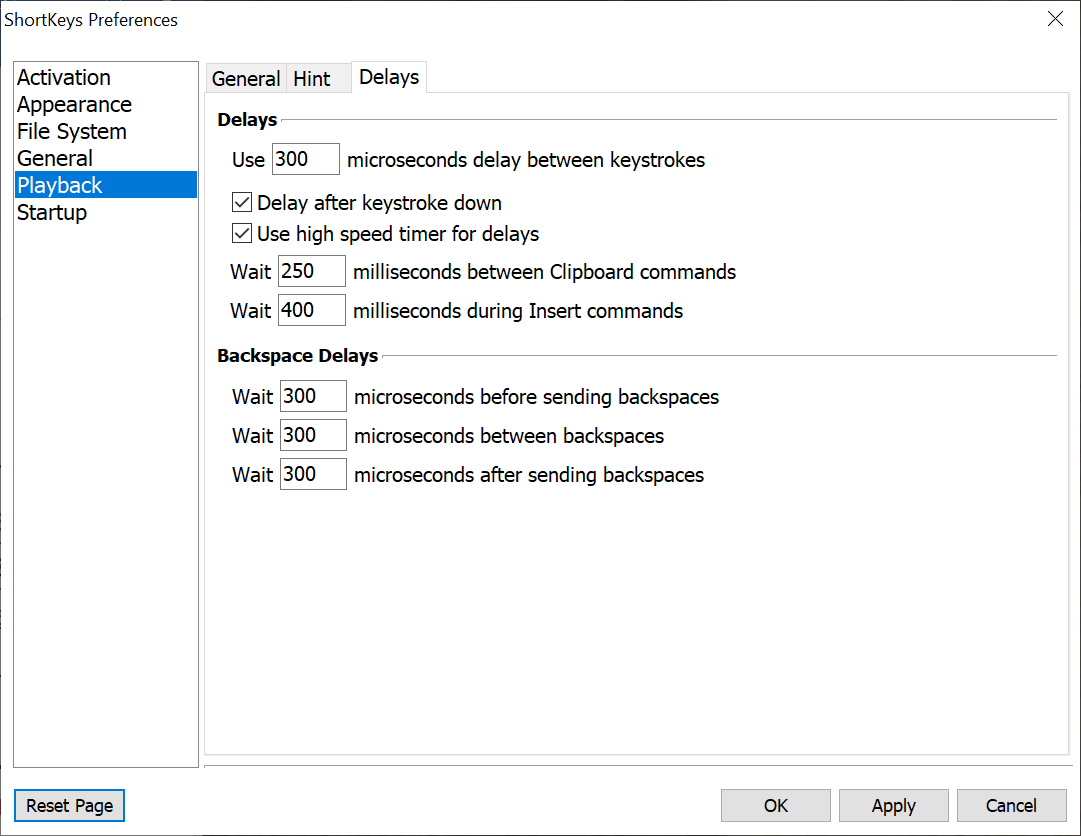Cancel the preferences dialog
The image size is (1081, 836).
point(1011,805)
